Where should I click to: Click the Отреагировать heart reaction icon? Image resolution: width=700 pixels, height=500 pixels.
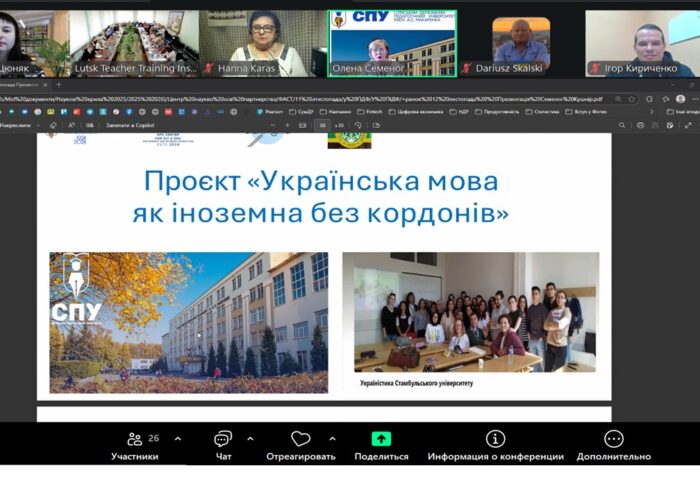point(301,439)
